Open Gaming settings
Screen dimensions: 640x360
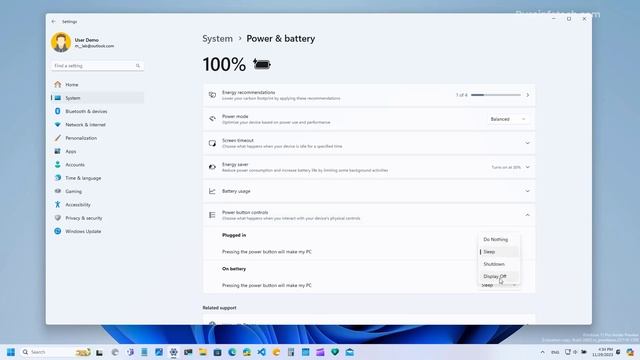97,191
